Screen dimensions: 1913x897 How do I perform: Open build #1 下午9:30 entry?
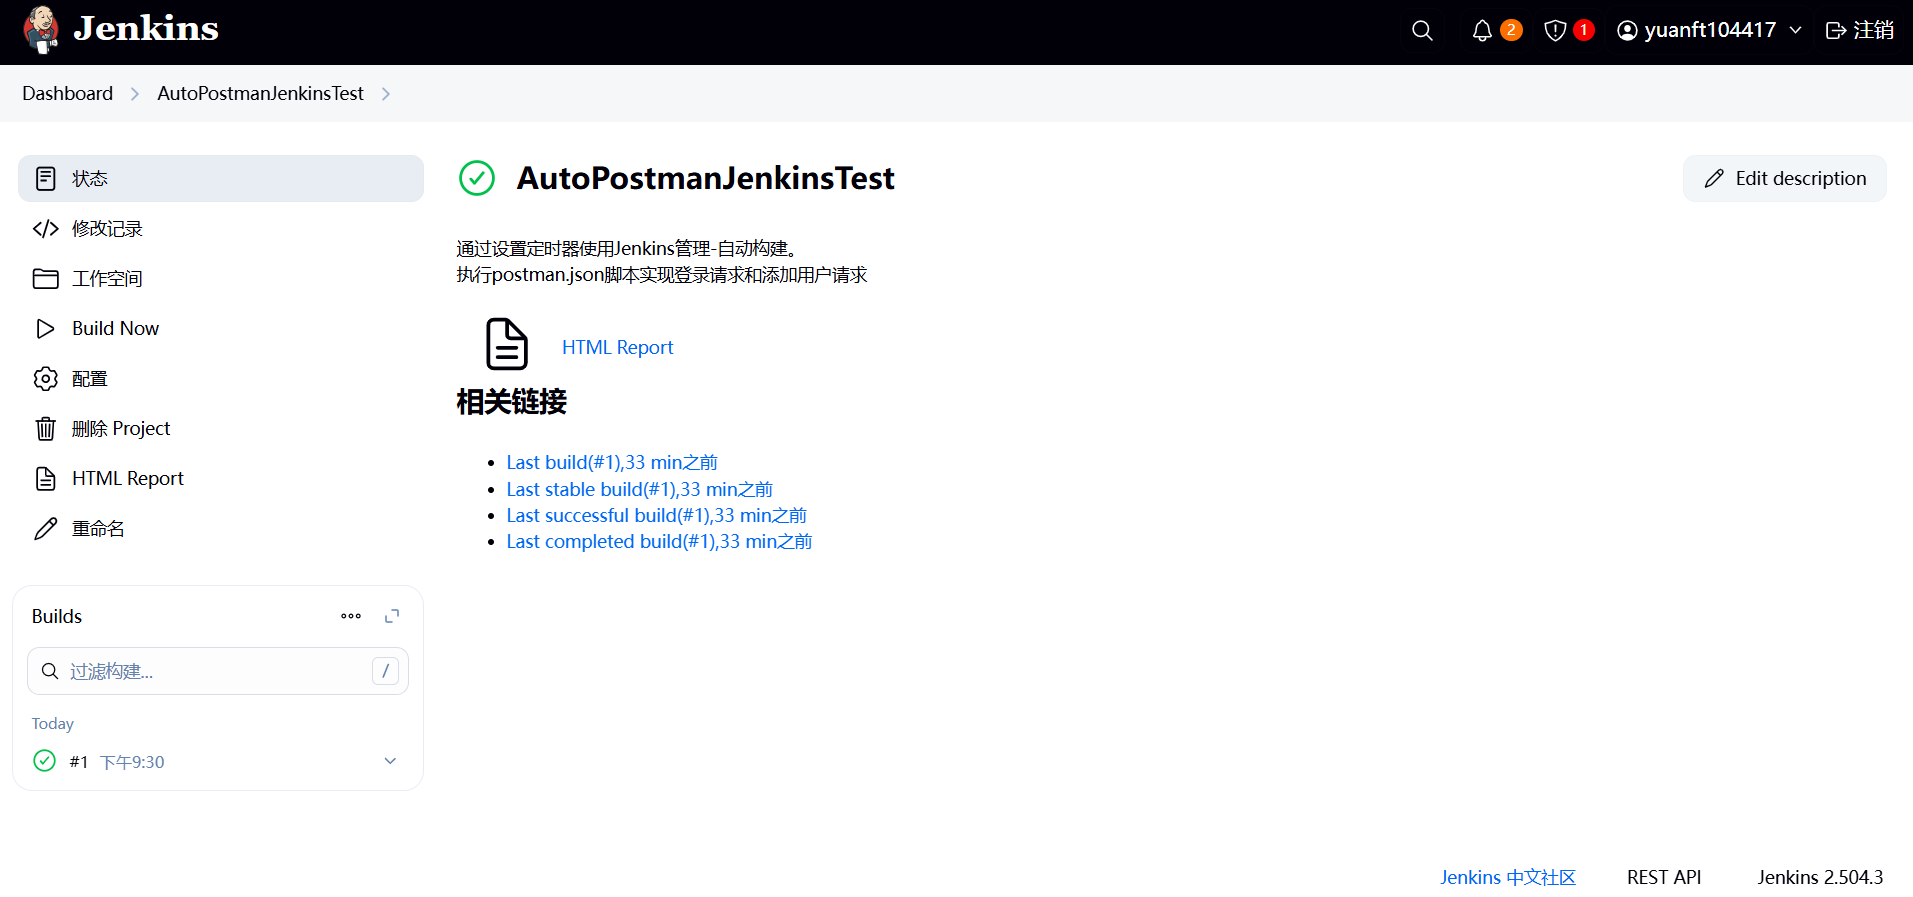118,762
